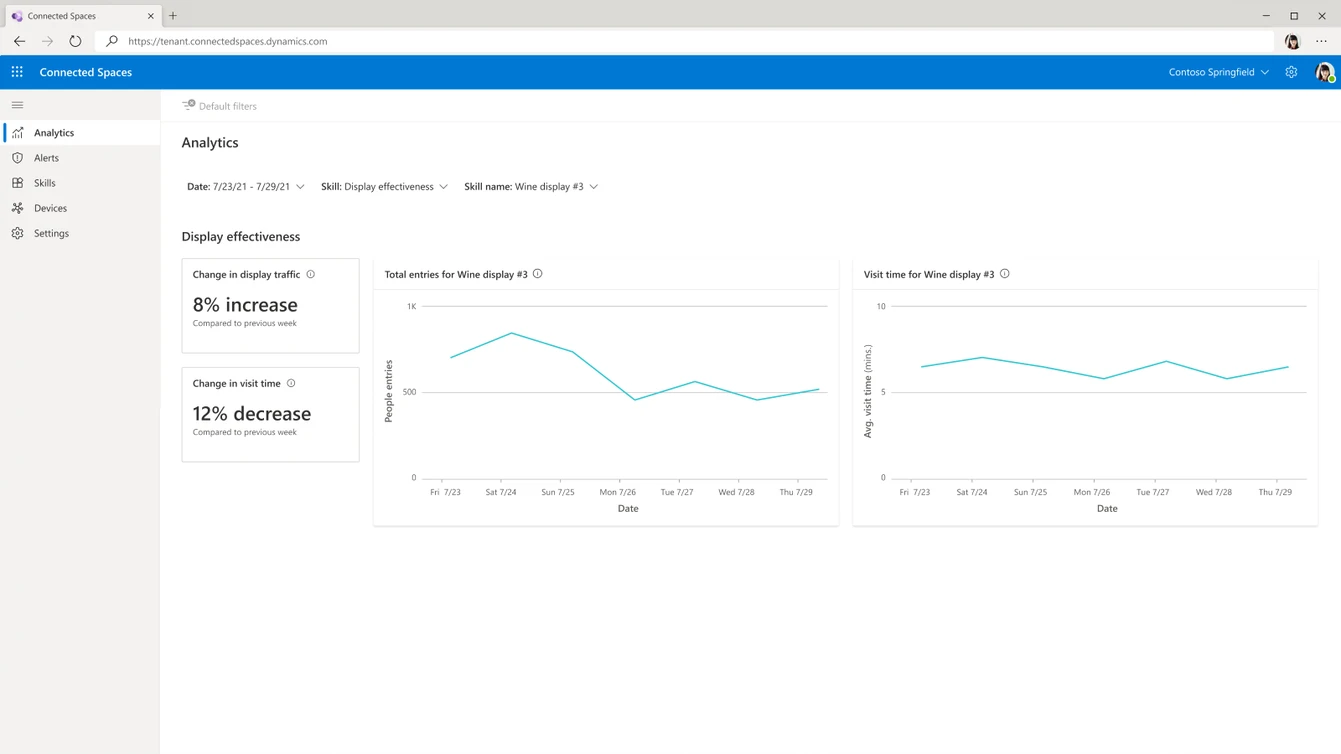The image size is (1341, 754).
Task: Click 'Total entries for Wine display #3' title
Action: coord(456,274)
